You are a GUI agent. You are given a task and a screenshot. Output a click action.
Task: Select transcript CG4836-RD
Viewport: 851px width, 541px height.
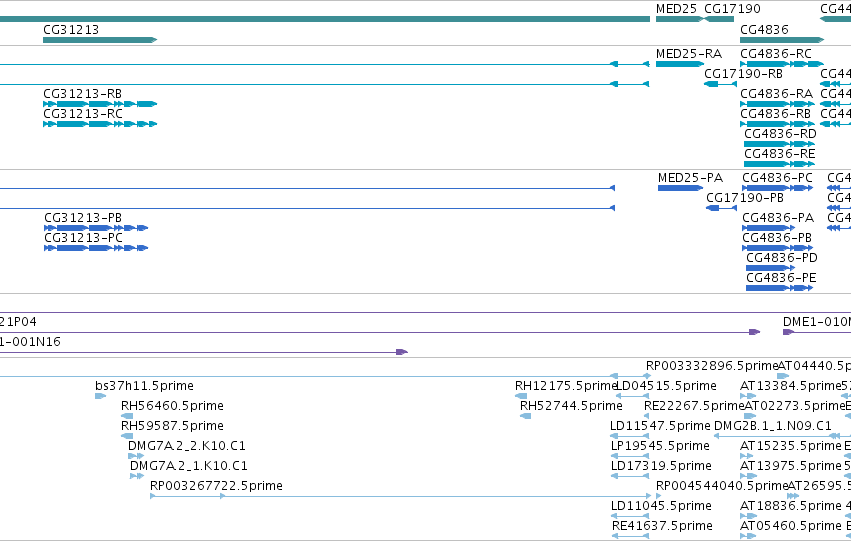tap(779, 144)
